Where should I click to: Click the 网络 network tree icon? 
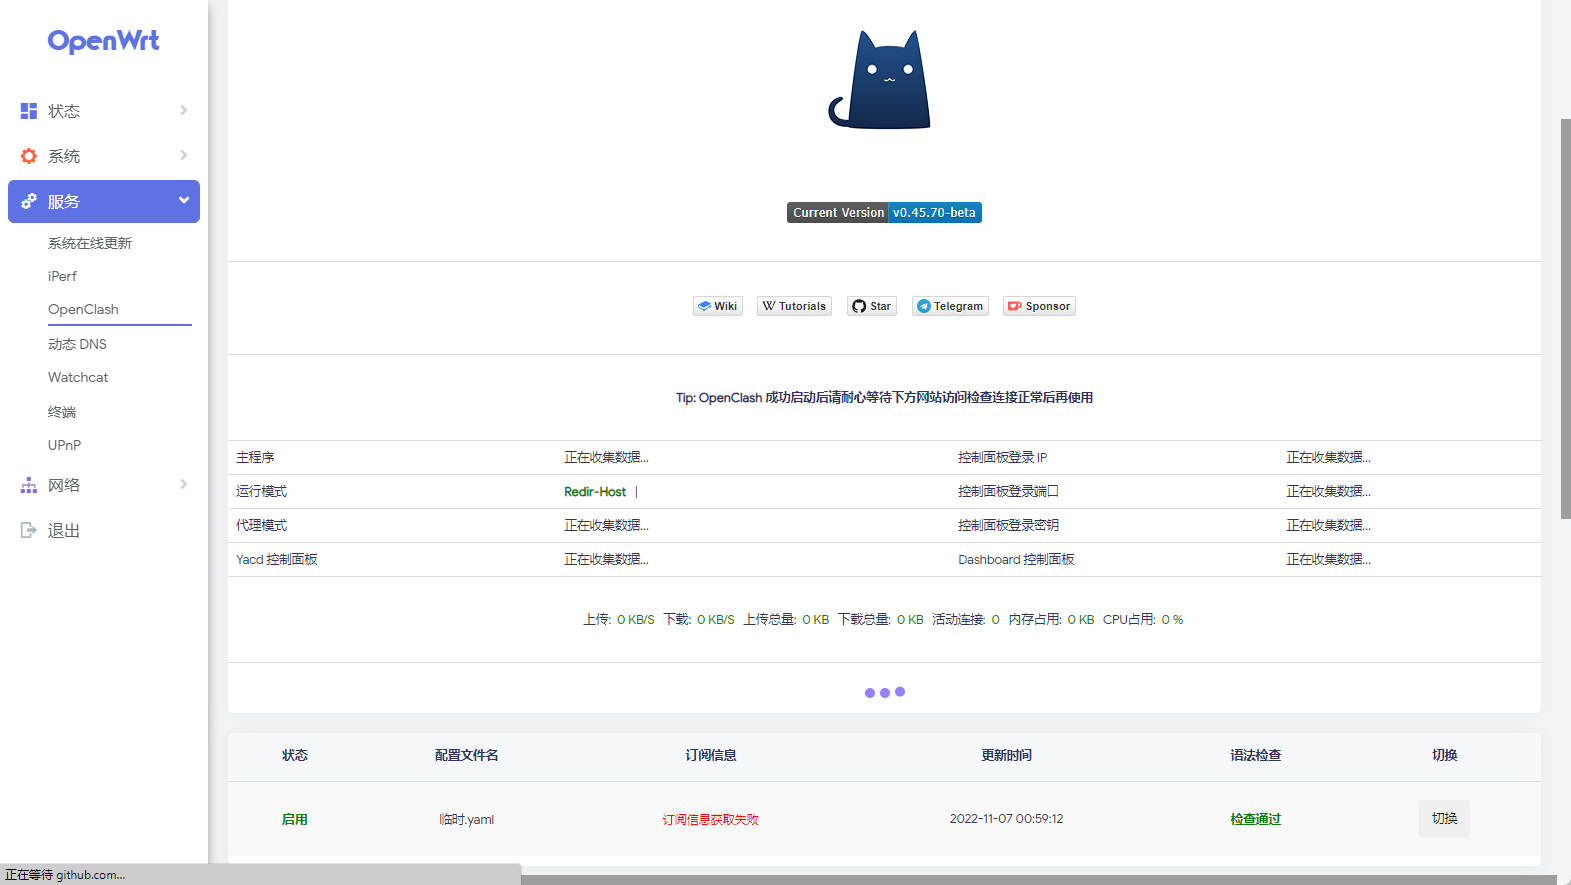click(x=29, y=485)
